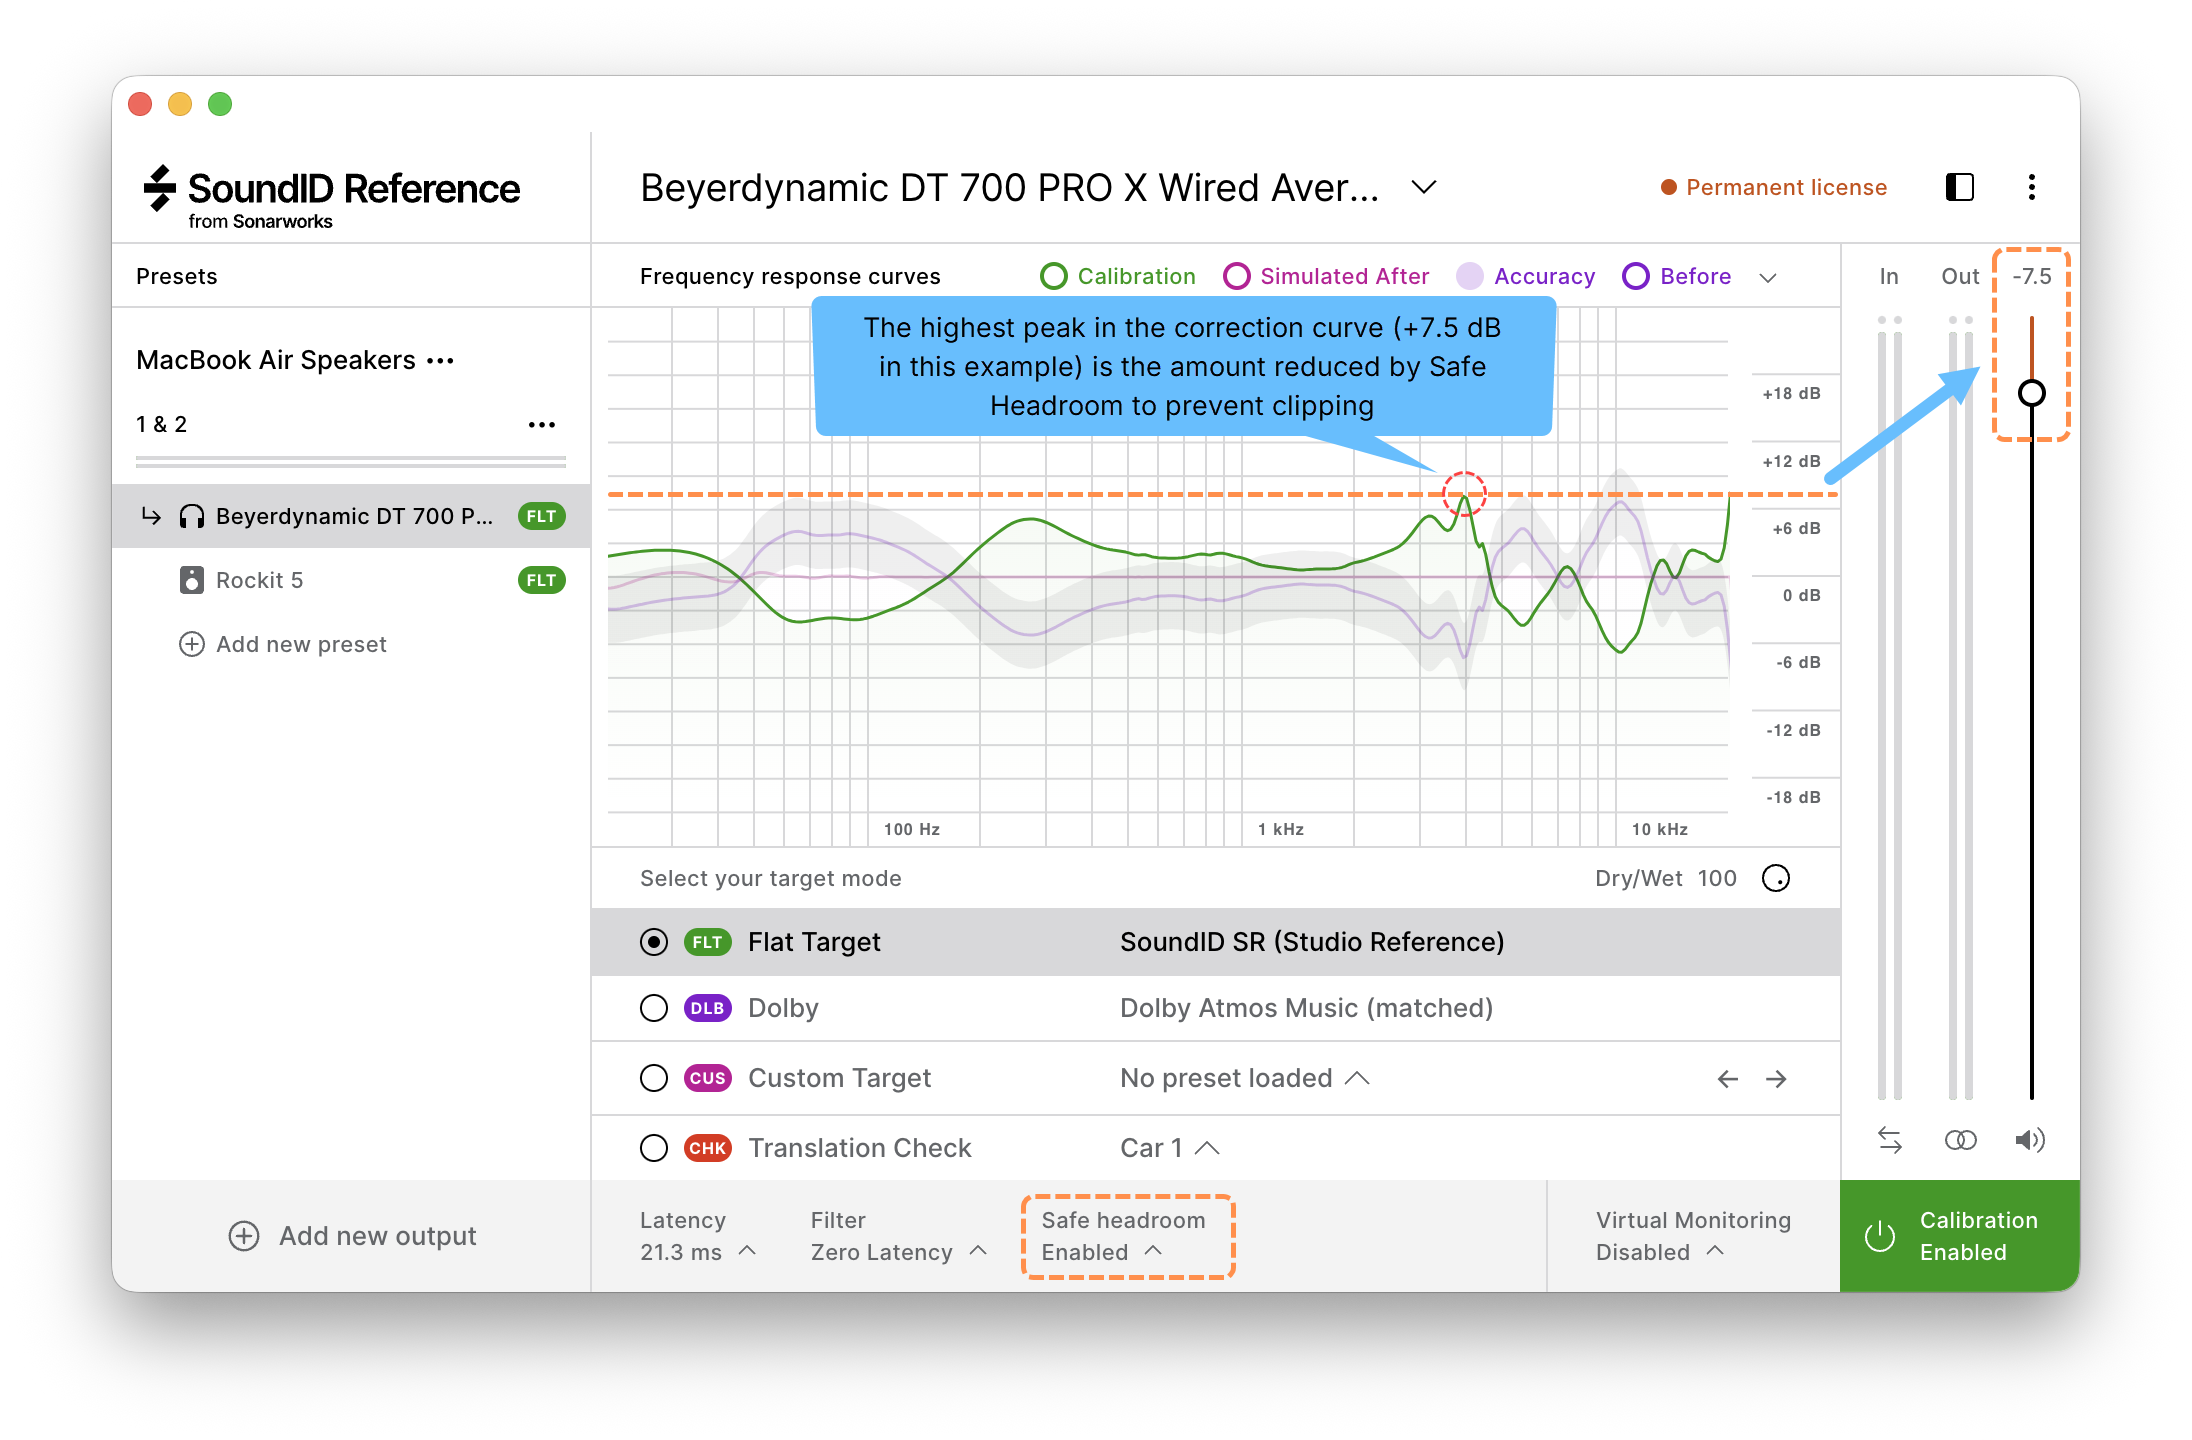Expand the Virtual Monitoring options
2192x1440 pixels.
1716,1251
